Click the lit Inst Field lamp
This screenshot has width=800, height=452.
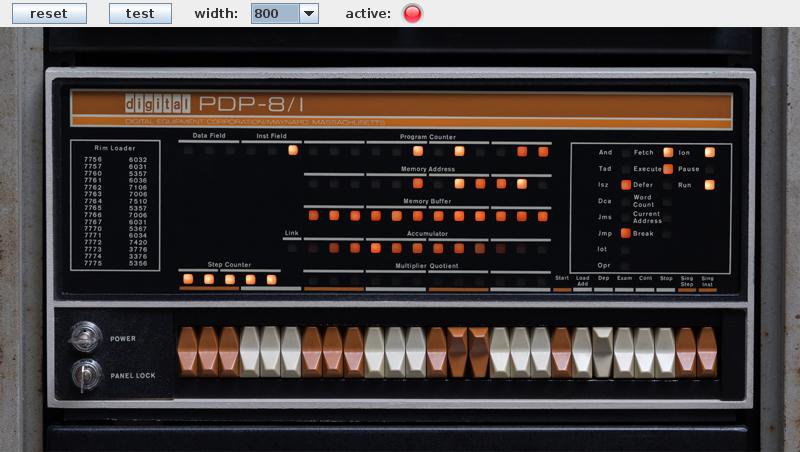tap(293, 150)
